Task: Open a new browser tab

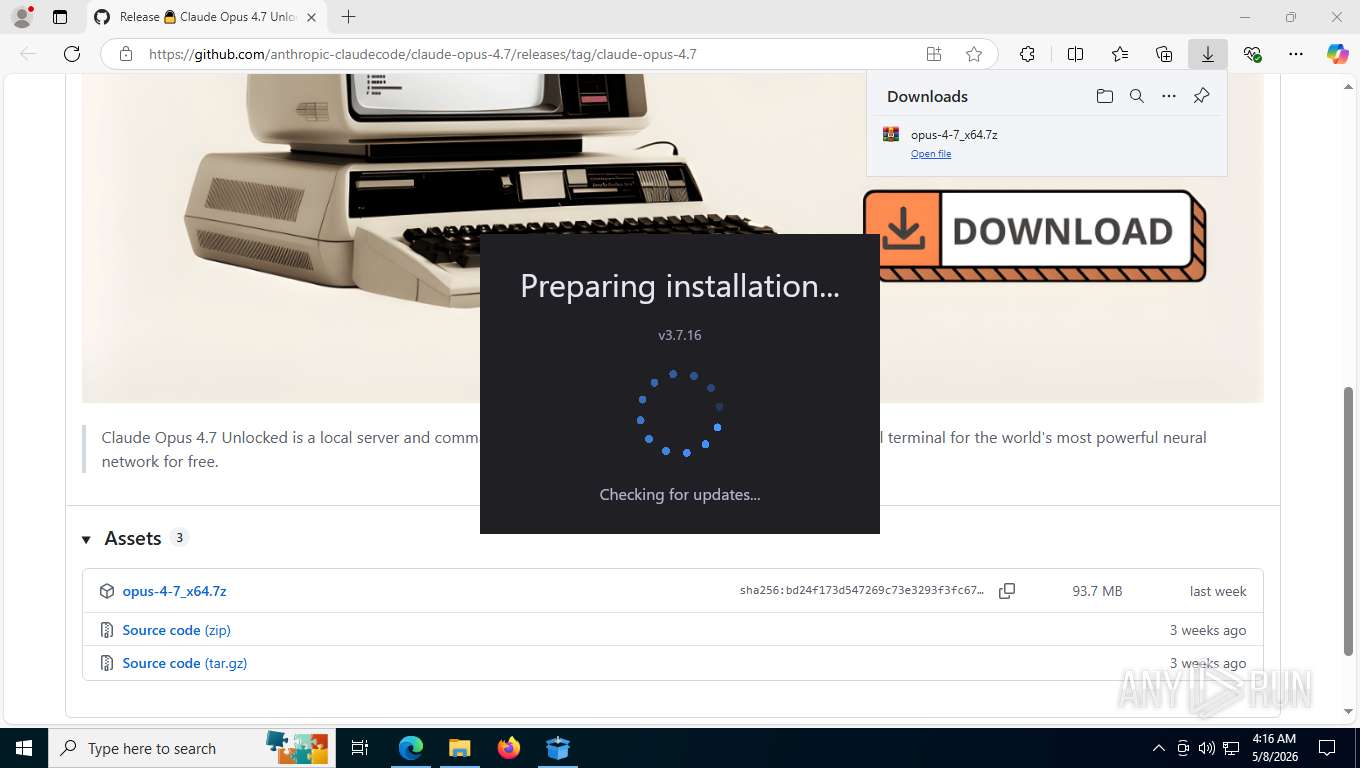Action: pos(348,17)
